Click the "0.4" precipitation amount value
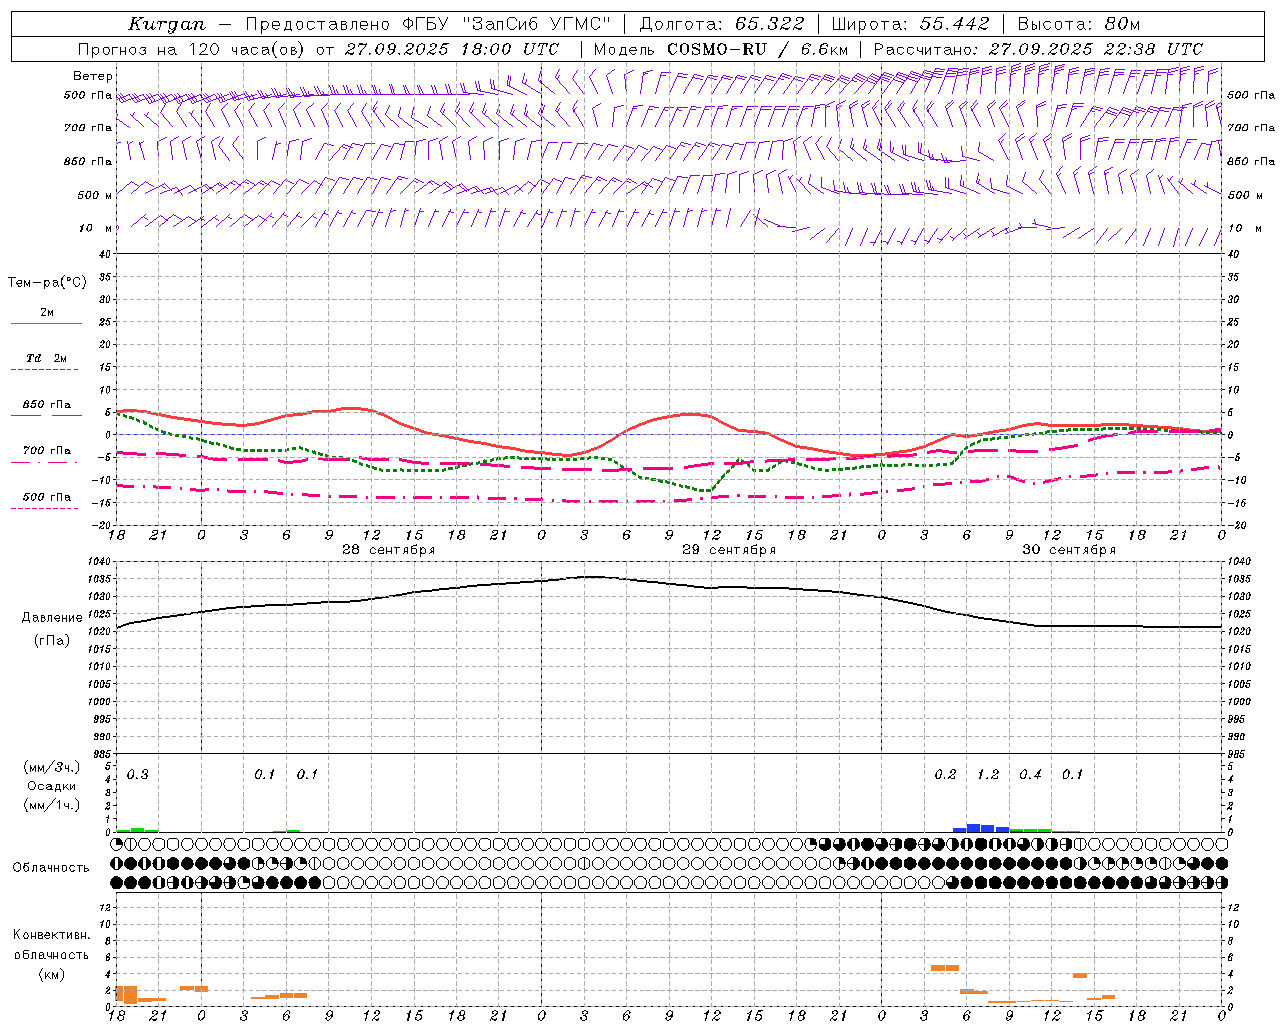The width and height of the screenshot is (1280, 1024). [1030, 775]
